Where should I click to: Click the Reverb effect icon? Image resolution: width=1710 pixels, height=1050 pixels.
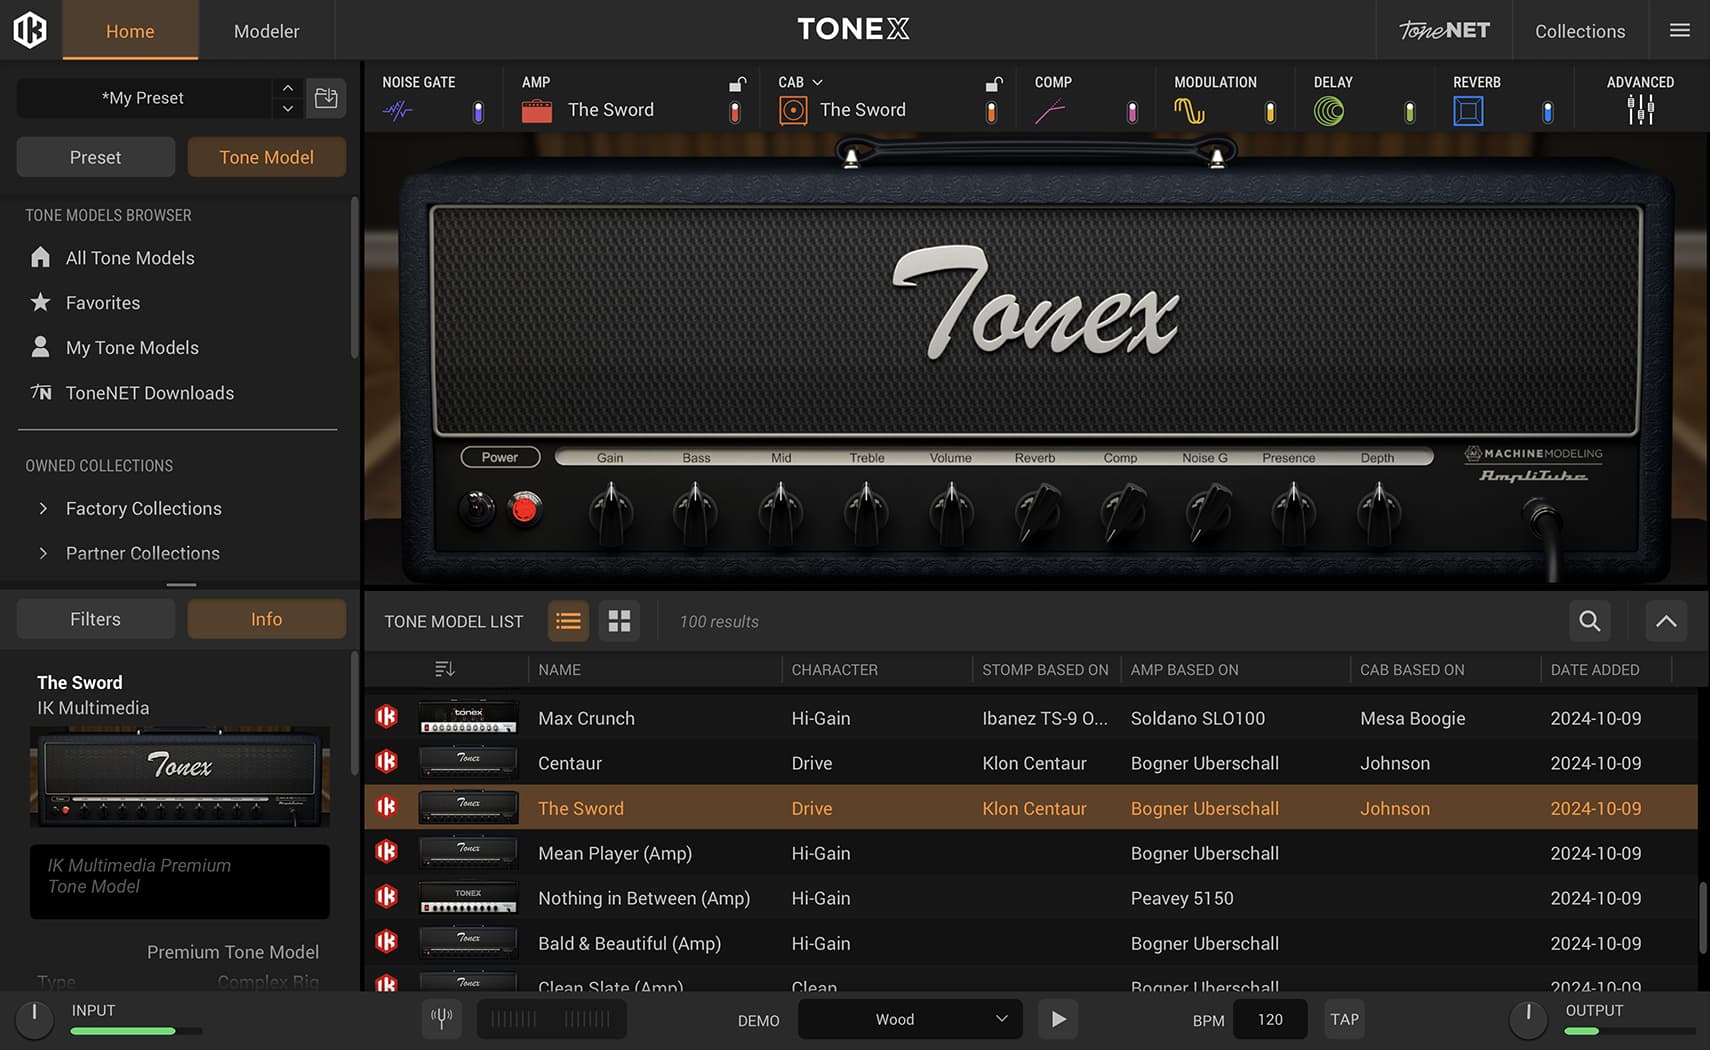coord(1468,111)
